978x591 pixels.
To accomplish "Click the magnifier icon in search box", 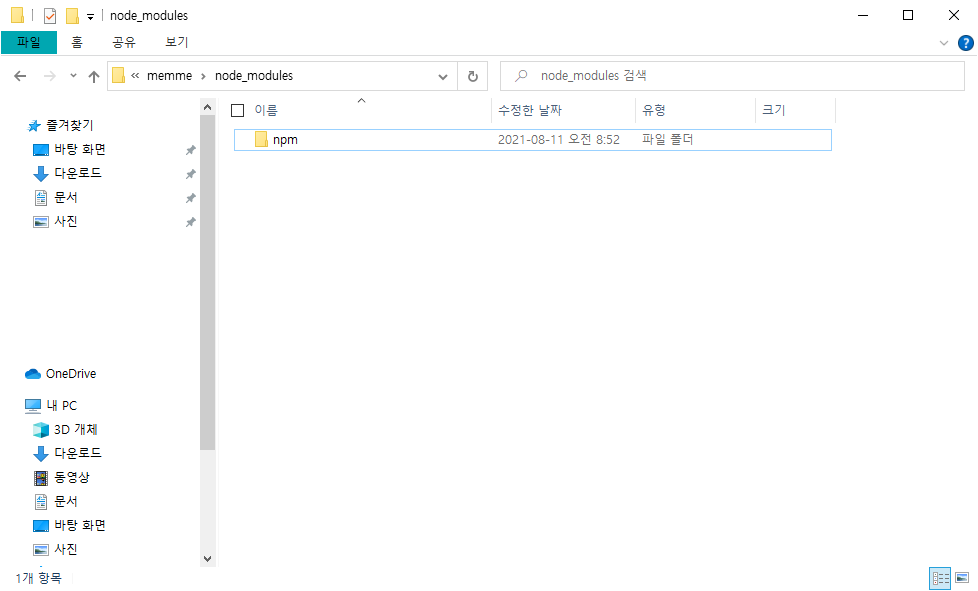I will 521,76.
